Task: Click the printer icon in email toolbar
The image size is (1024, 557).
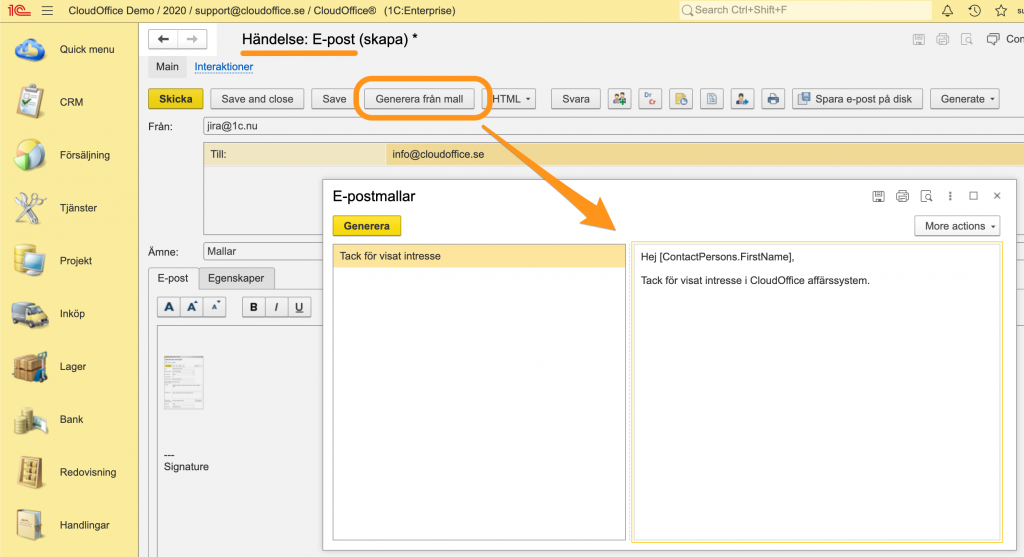Action: pos(773,99)
